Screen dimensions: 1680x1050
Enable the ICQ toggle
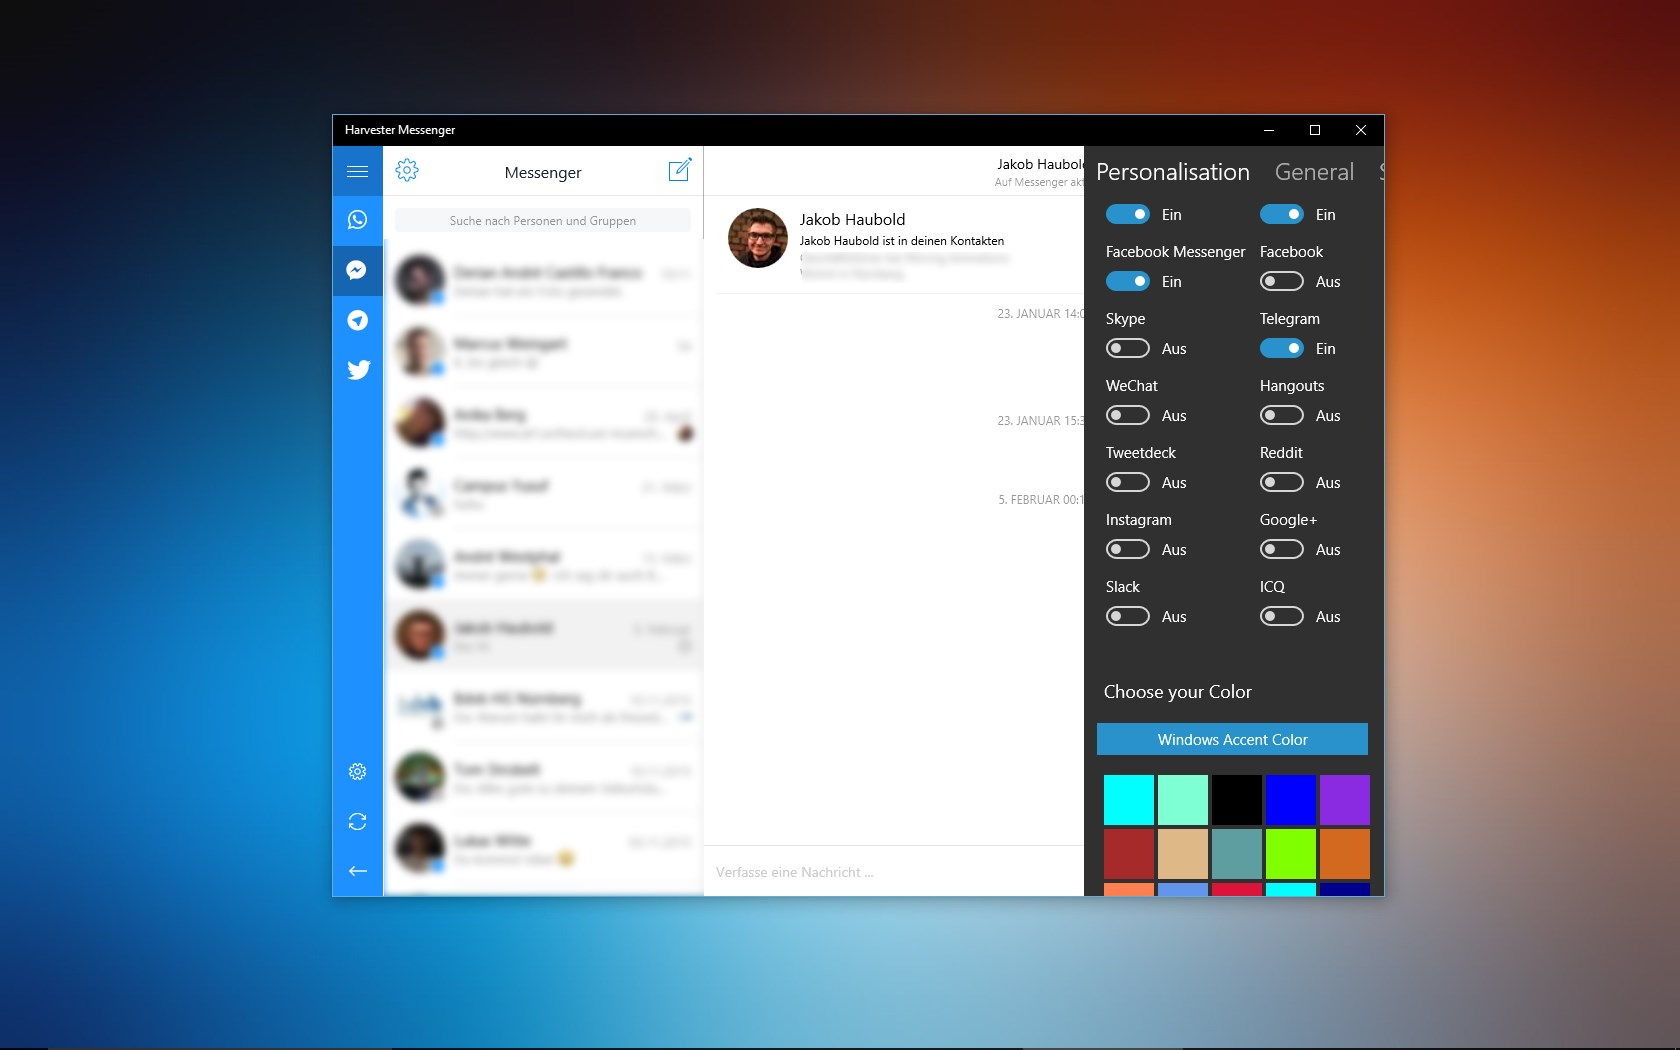click(x=1281, y=617)
